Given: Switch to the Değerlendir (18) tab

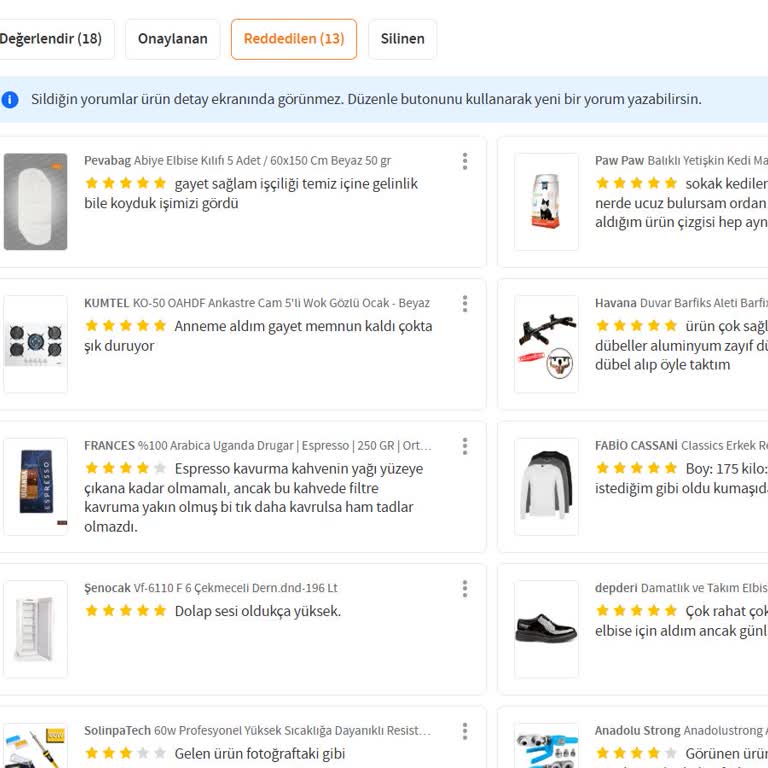Looking at the screenshot, I should (x=50, y=39).
